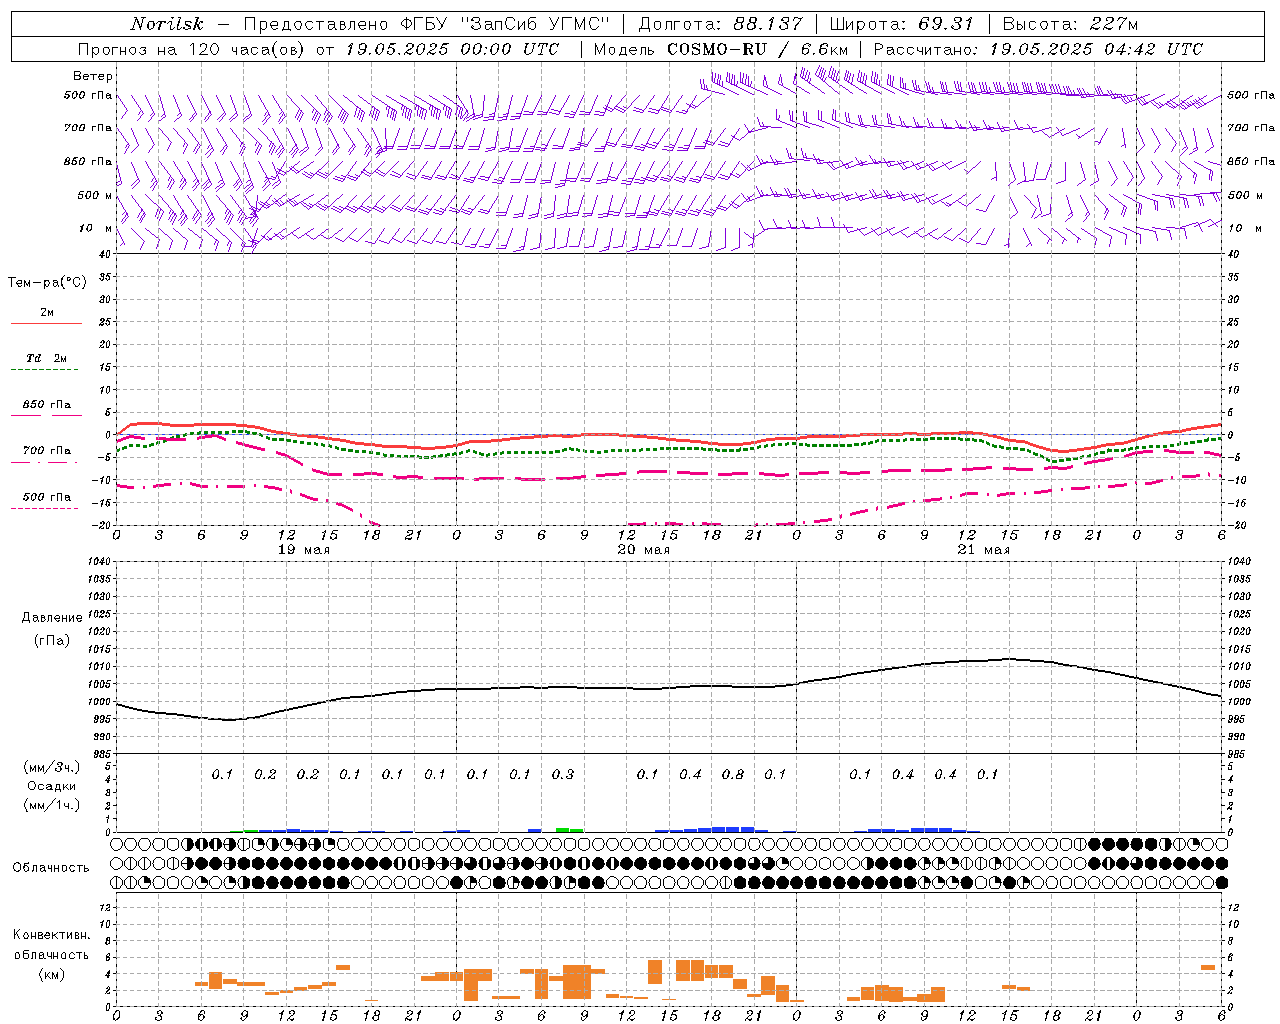Click the 'Прогноз на 120 часа(ов)' text
Screen dimensions: 1280x1024
(x=193, y=49)
